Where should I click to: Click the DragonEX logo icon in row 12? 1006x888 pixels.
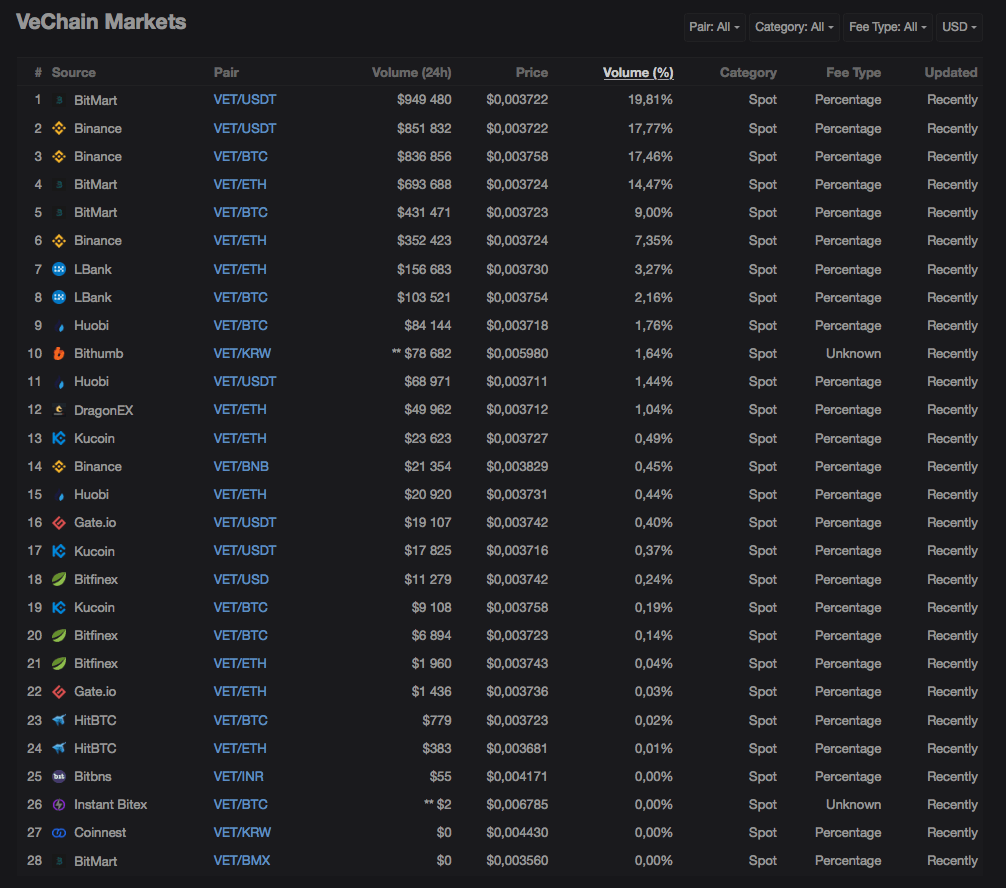[59, 410]
